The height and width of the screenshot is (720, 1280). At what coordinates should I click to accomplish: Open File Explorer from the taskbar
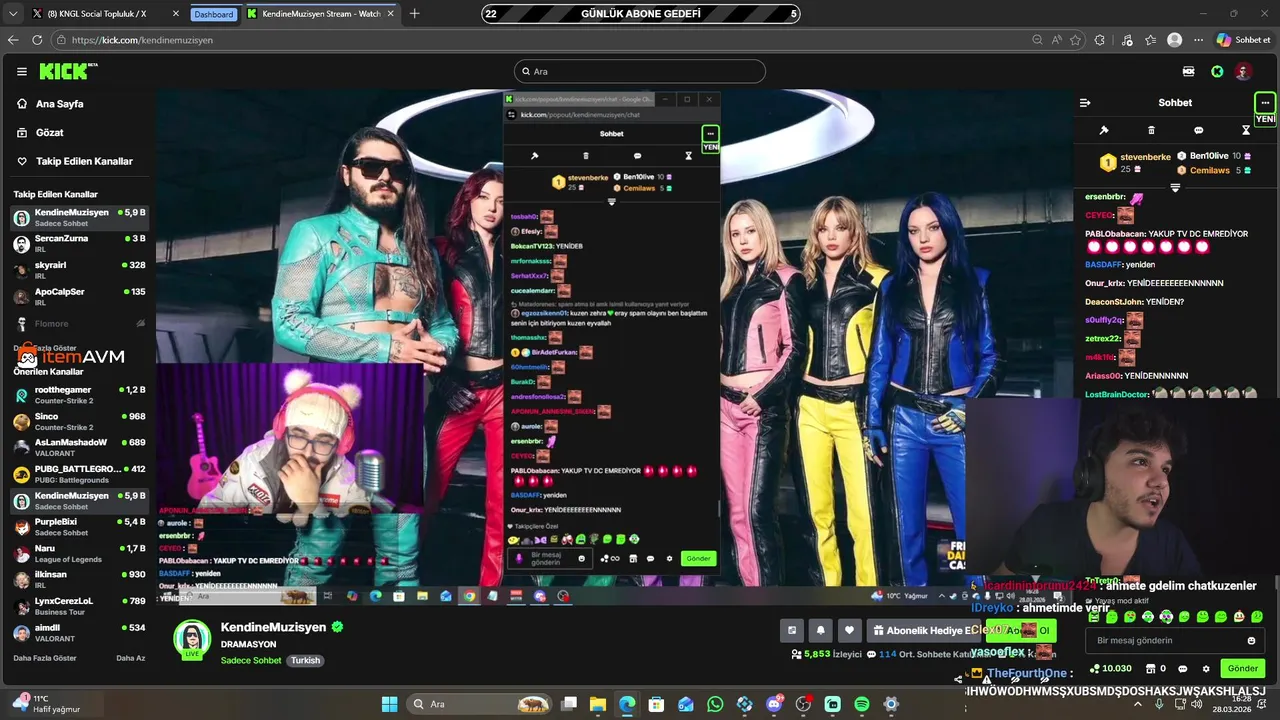[597, 704]
